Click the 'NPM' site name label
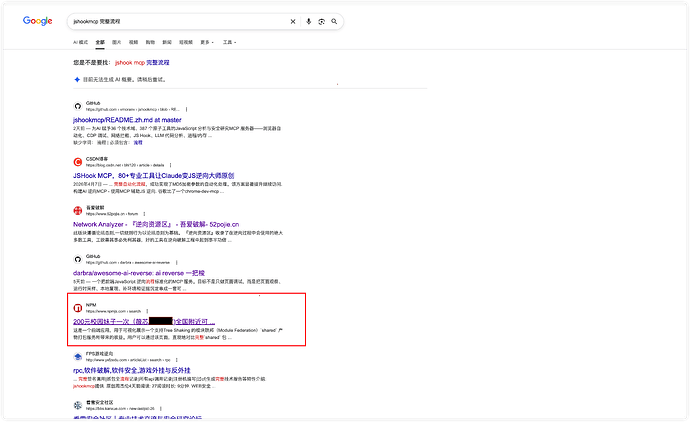Image resolution: width=690 pixels, height=422 pixels. [x=91, y=305]
